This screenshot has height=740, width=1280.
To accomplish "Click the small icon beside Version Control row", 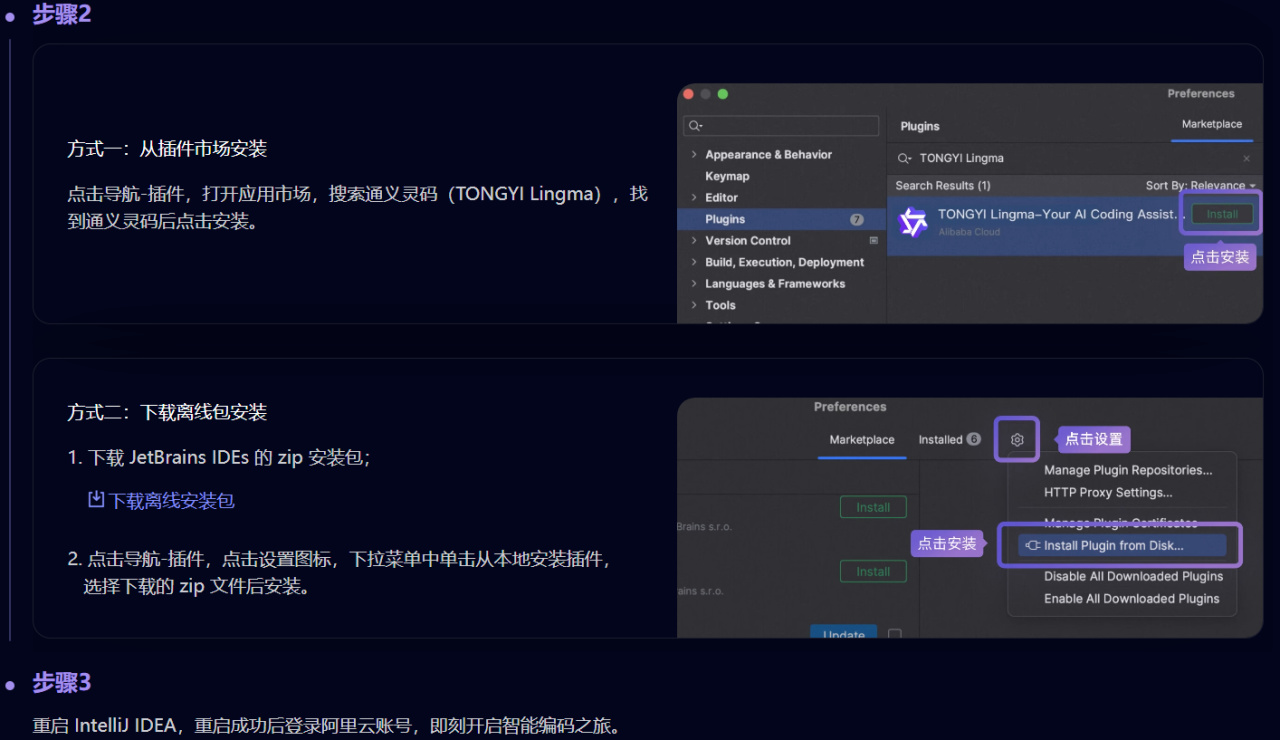I will tap(873, 241).
